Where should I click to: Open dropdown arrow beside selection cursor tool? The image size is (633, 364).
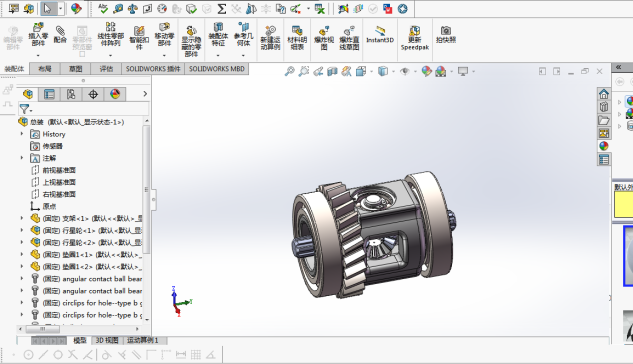click(x=61, y=8)
